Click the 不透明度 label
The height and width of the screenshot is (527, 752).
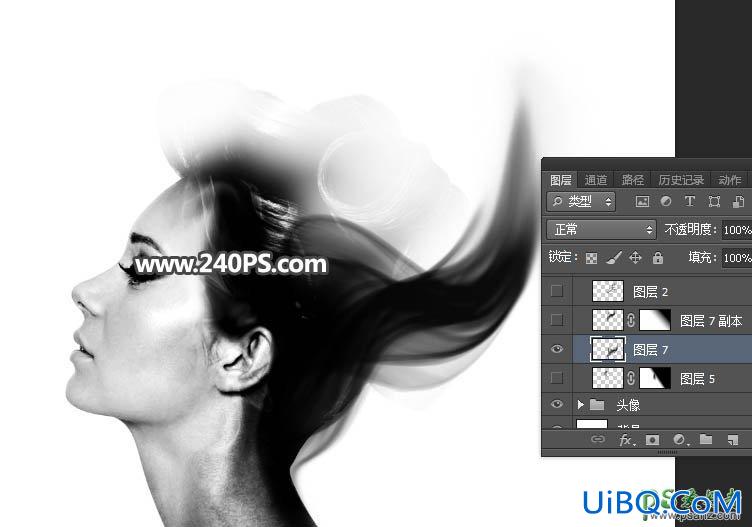pos(691,230)
